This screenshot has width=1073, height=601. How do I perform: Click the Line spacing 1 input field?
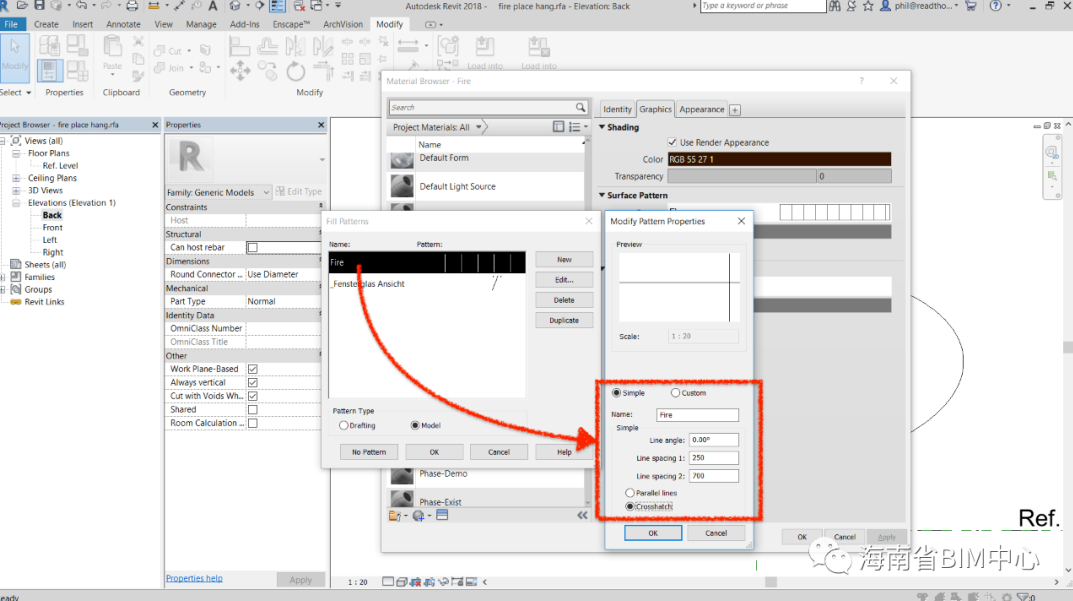713,458
